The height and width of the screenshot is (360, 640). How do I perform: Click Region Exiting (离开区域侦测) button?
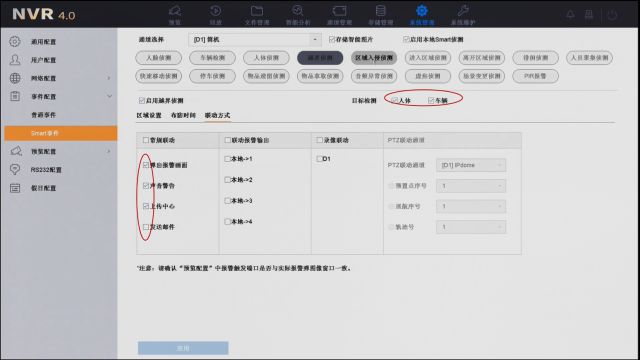(x=482, y=58)
